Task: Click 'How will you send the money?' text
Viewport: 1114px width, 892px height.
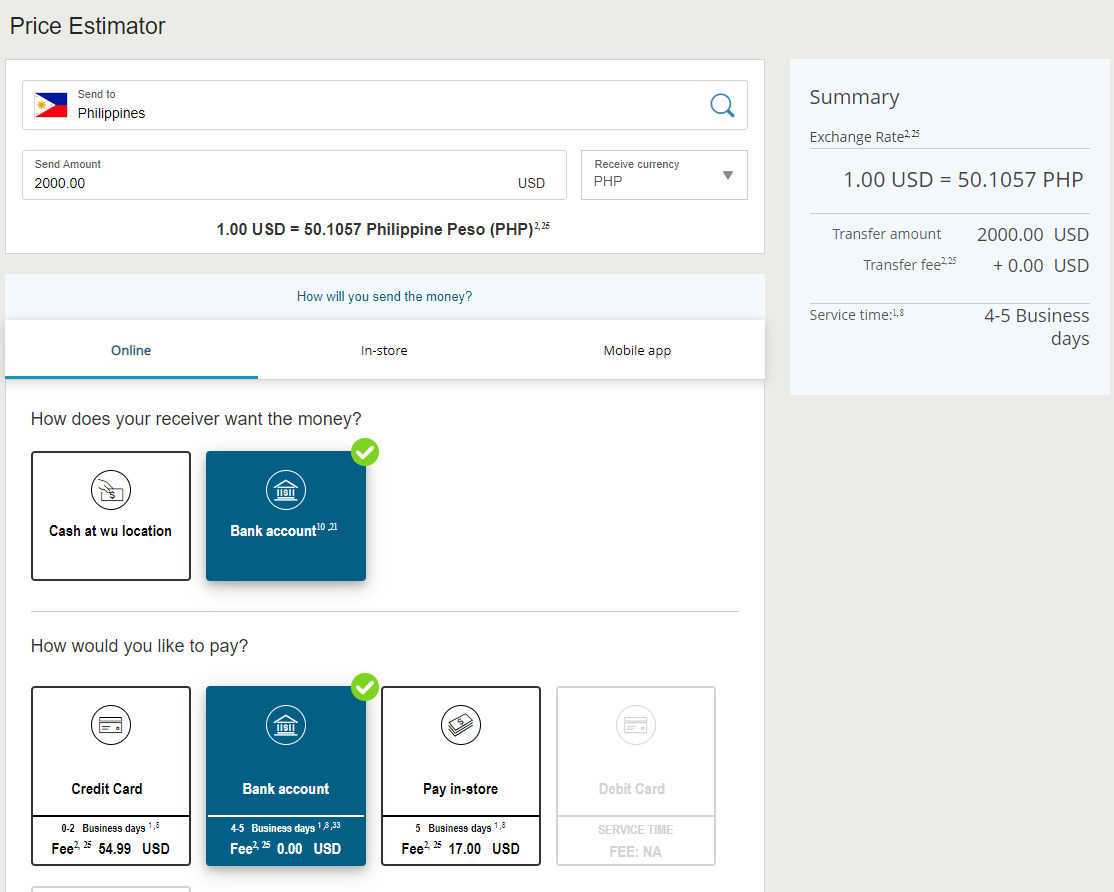Action: [x=384, y=296]
